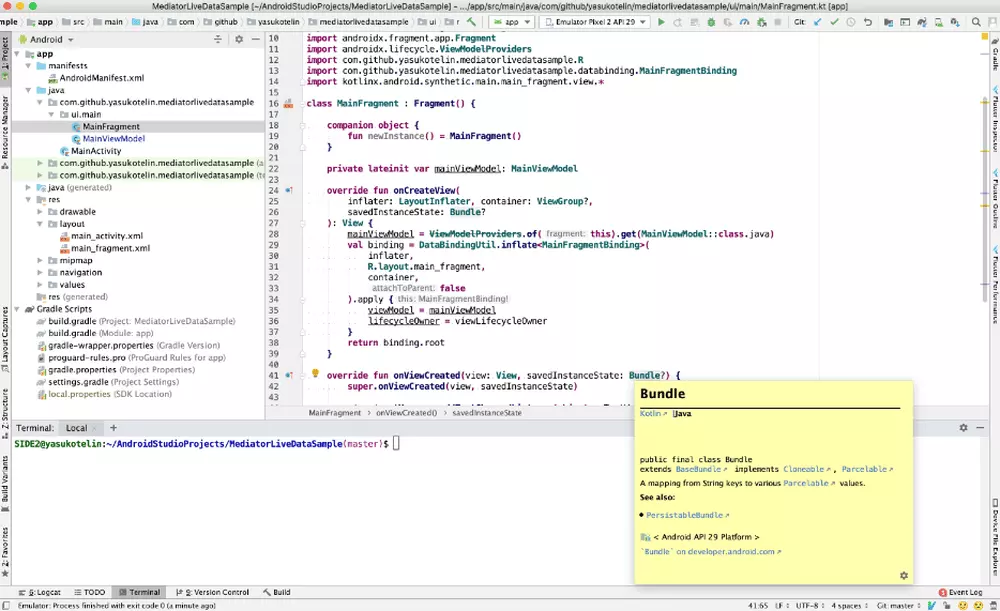Open the BaseBundle link in documentation
Screen dimensions: 1000x611
point(700,469)
